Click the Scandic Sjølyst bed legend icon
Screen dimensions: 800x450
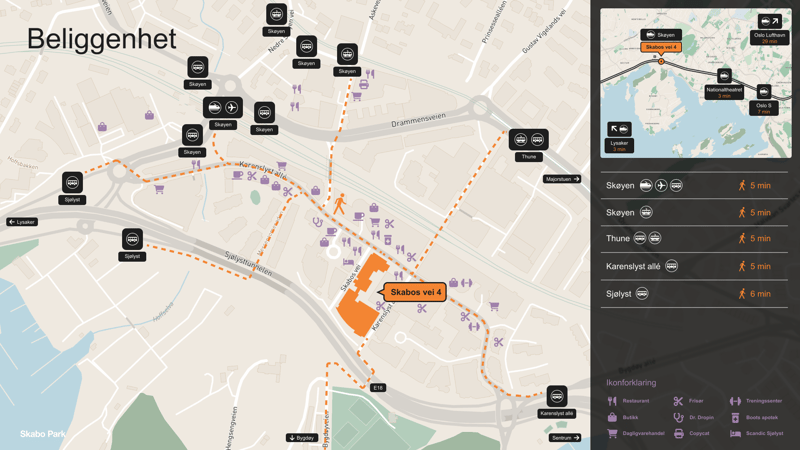pos(735,433)
